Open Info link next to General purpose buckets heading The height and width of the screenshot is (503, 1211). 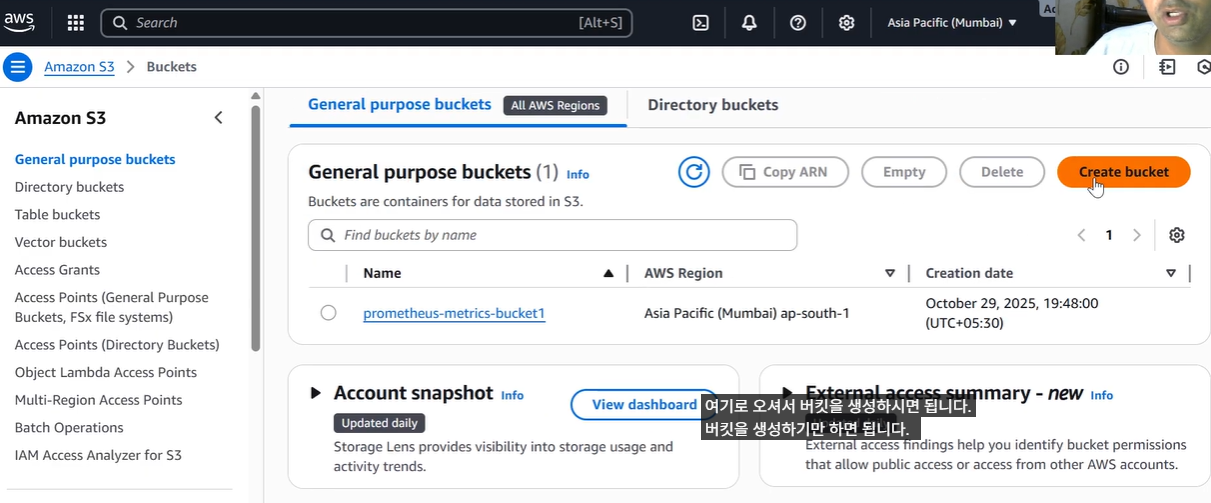[x=578, y=174]
